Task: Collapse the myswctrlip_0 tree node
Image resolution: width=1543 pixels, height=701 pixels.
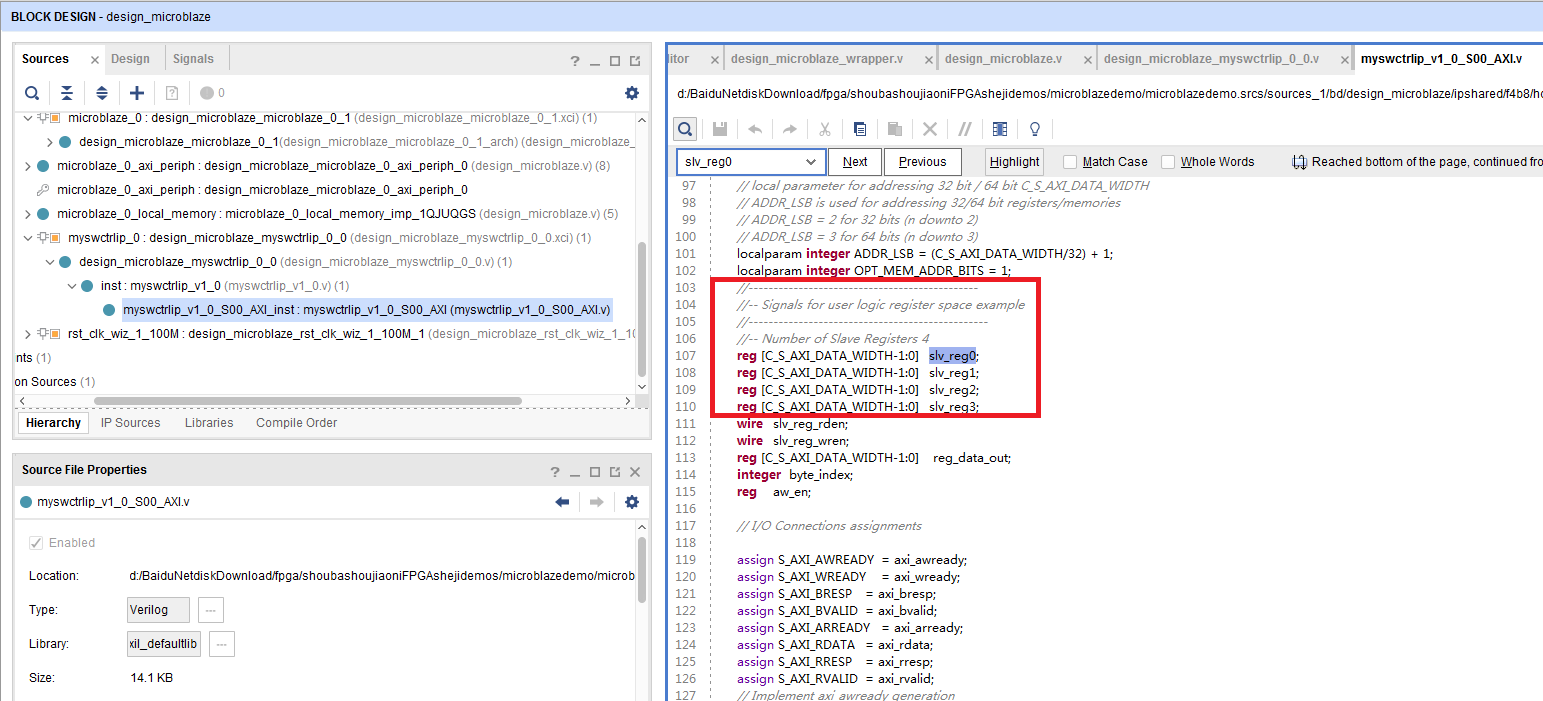Action: coord(28,238)
